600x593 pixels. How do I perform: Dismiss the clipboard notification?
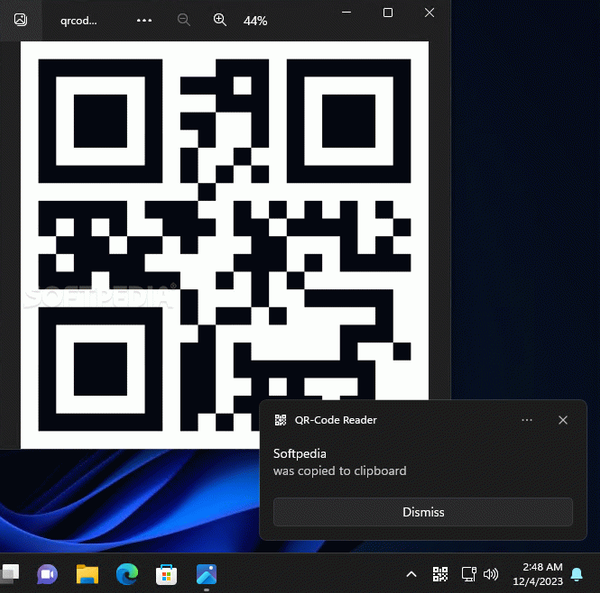423,512
